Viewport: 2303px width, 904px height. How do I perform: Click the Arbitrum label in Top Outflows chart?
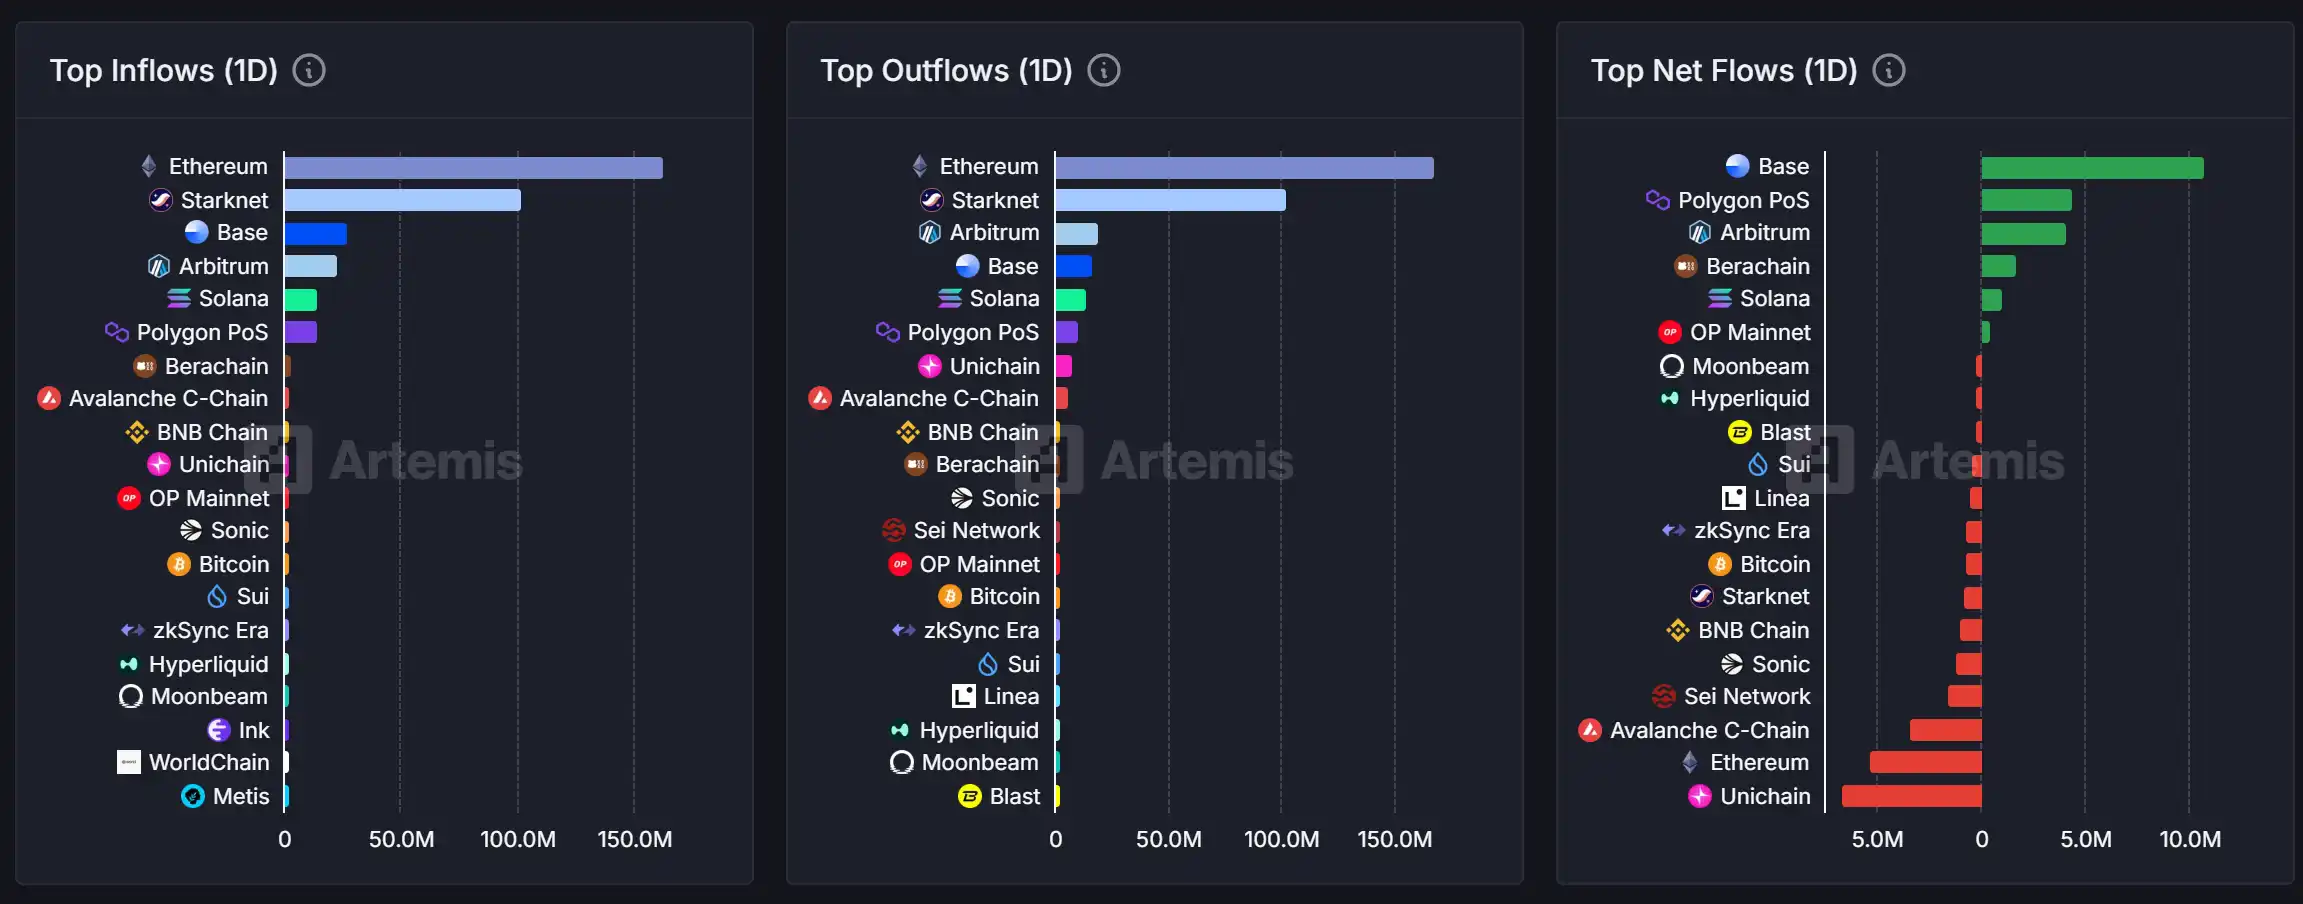(x=994, y=232)
